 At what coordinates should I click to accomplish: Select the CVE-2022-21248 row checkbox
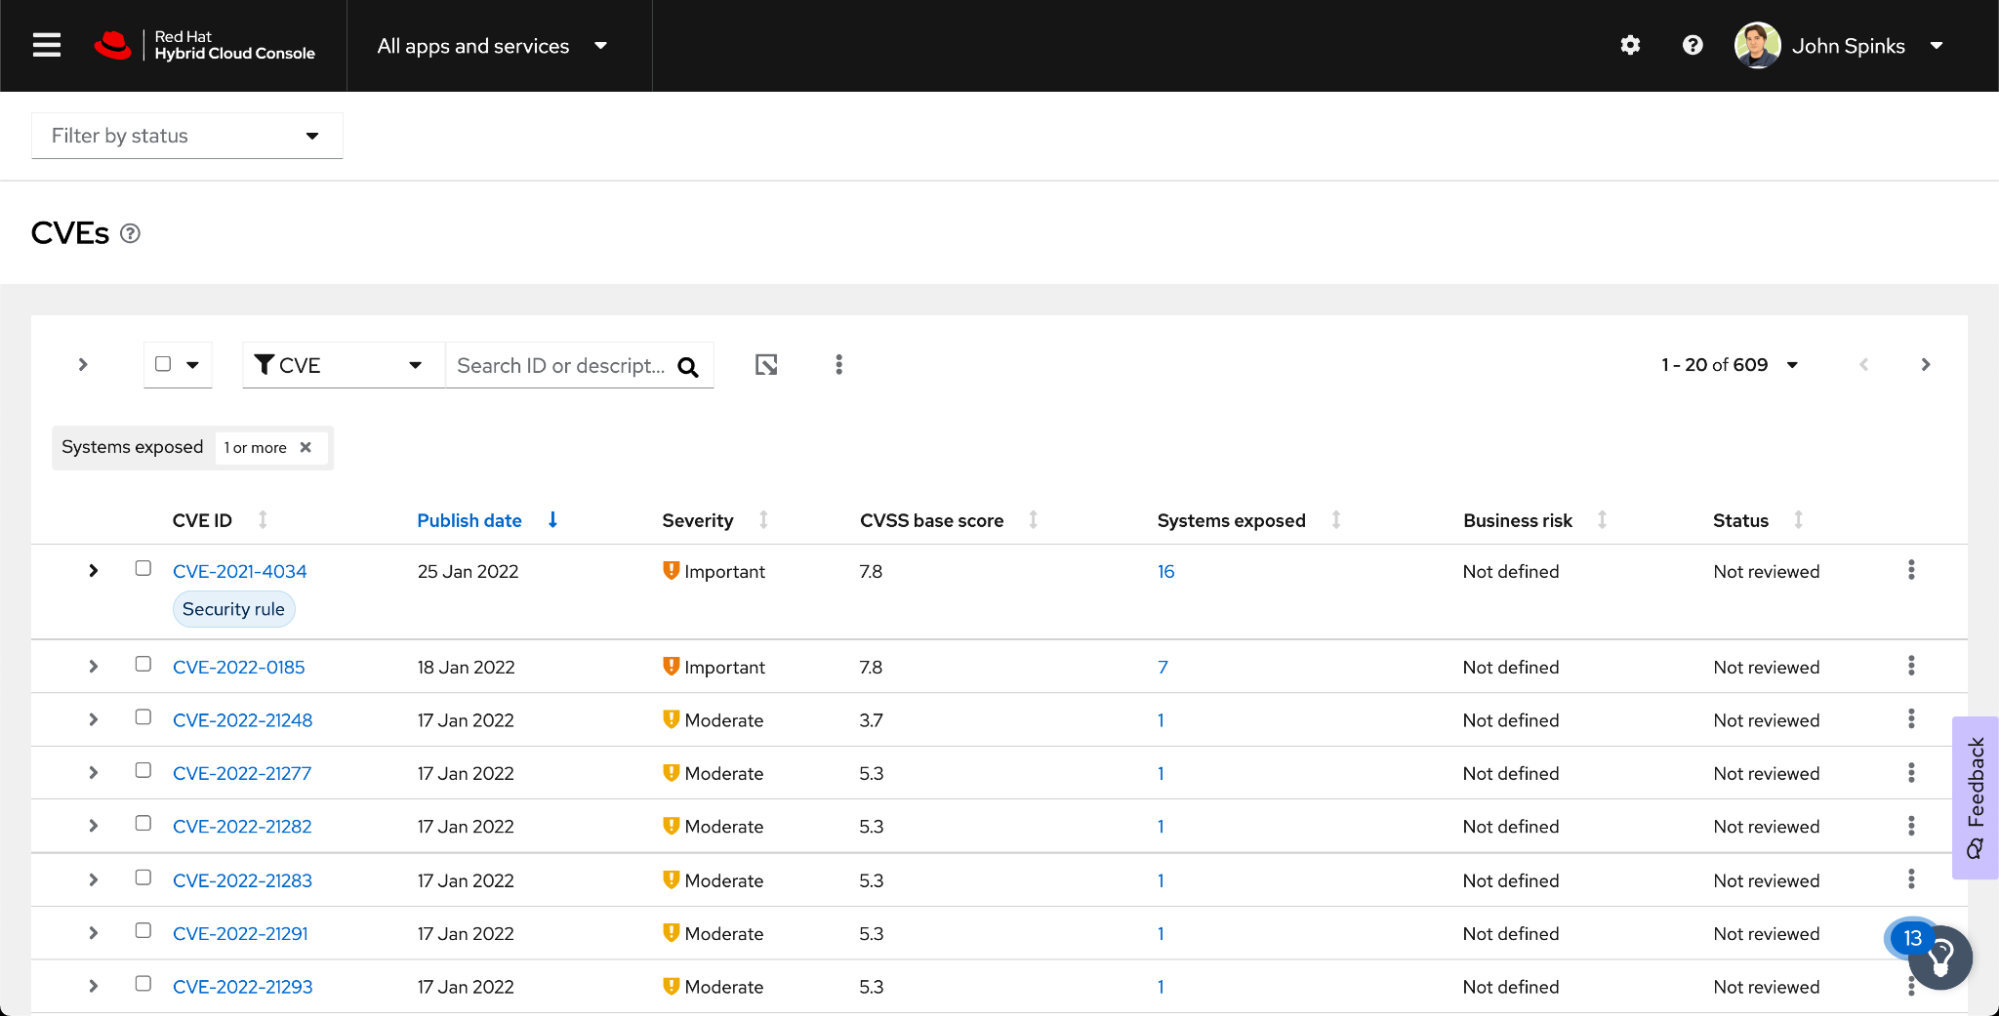[143, 718]
